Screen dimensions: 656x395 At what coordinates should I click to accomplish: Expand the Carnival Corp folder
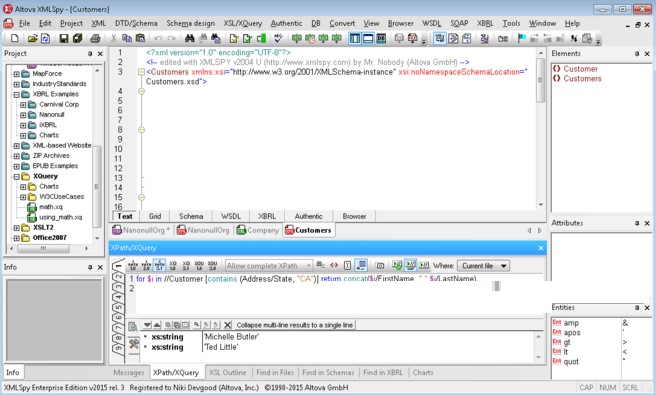click(x=23, y=105)
